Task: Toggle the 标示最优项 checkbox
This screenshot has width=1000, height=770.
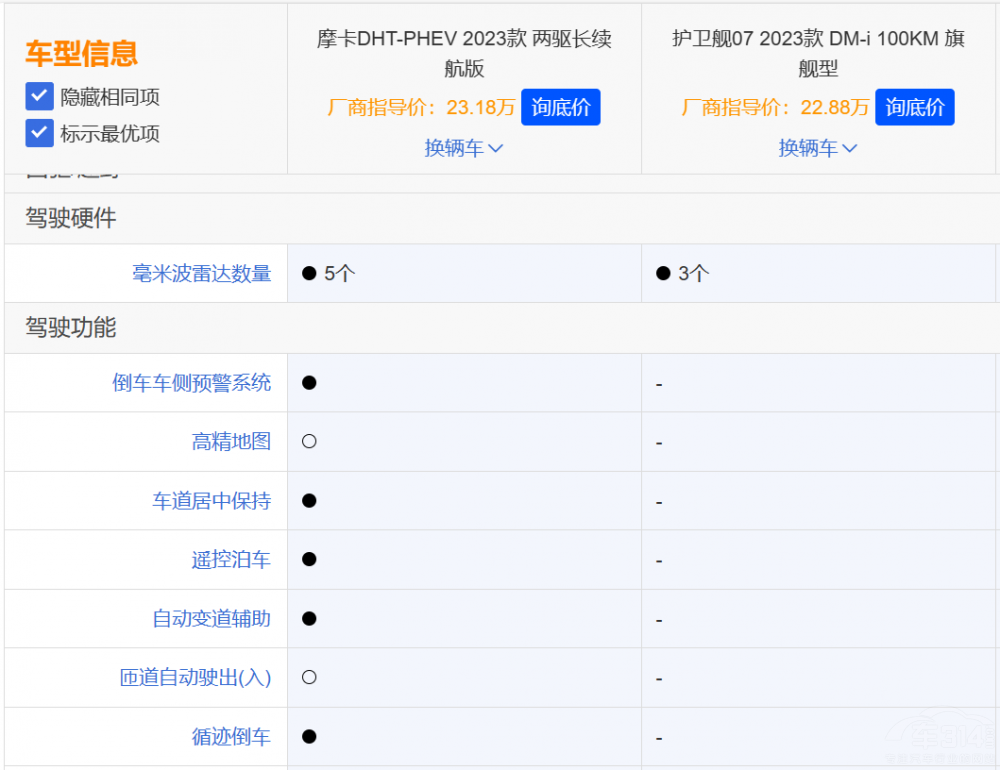Action: tap(39, 133)
